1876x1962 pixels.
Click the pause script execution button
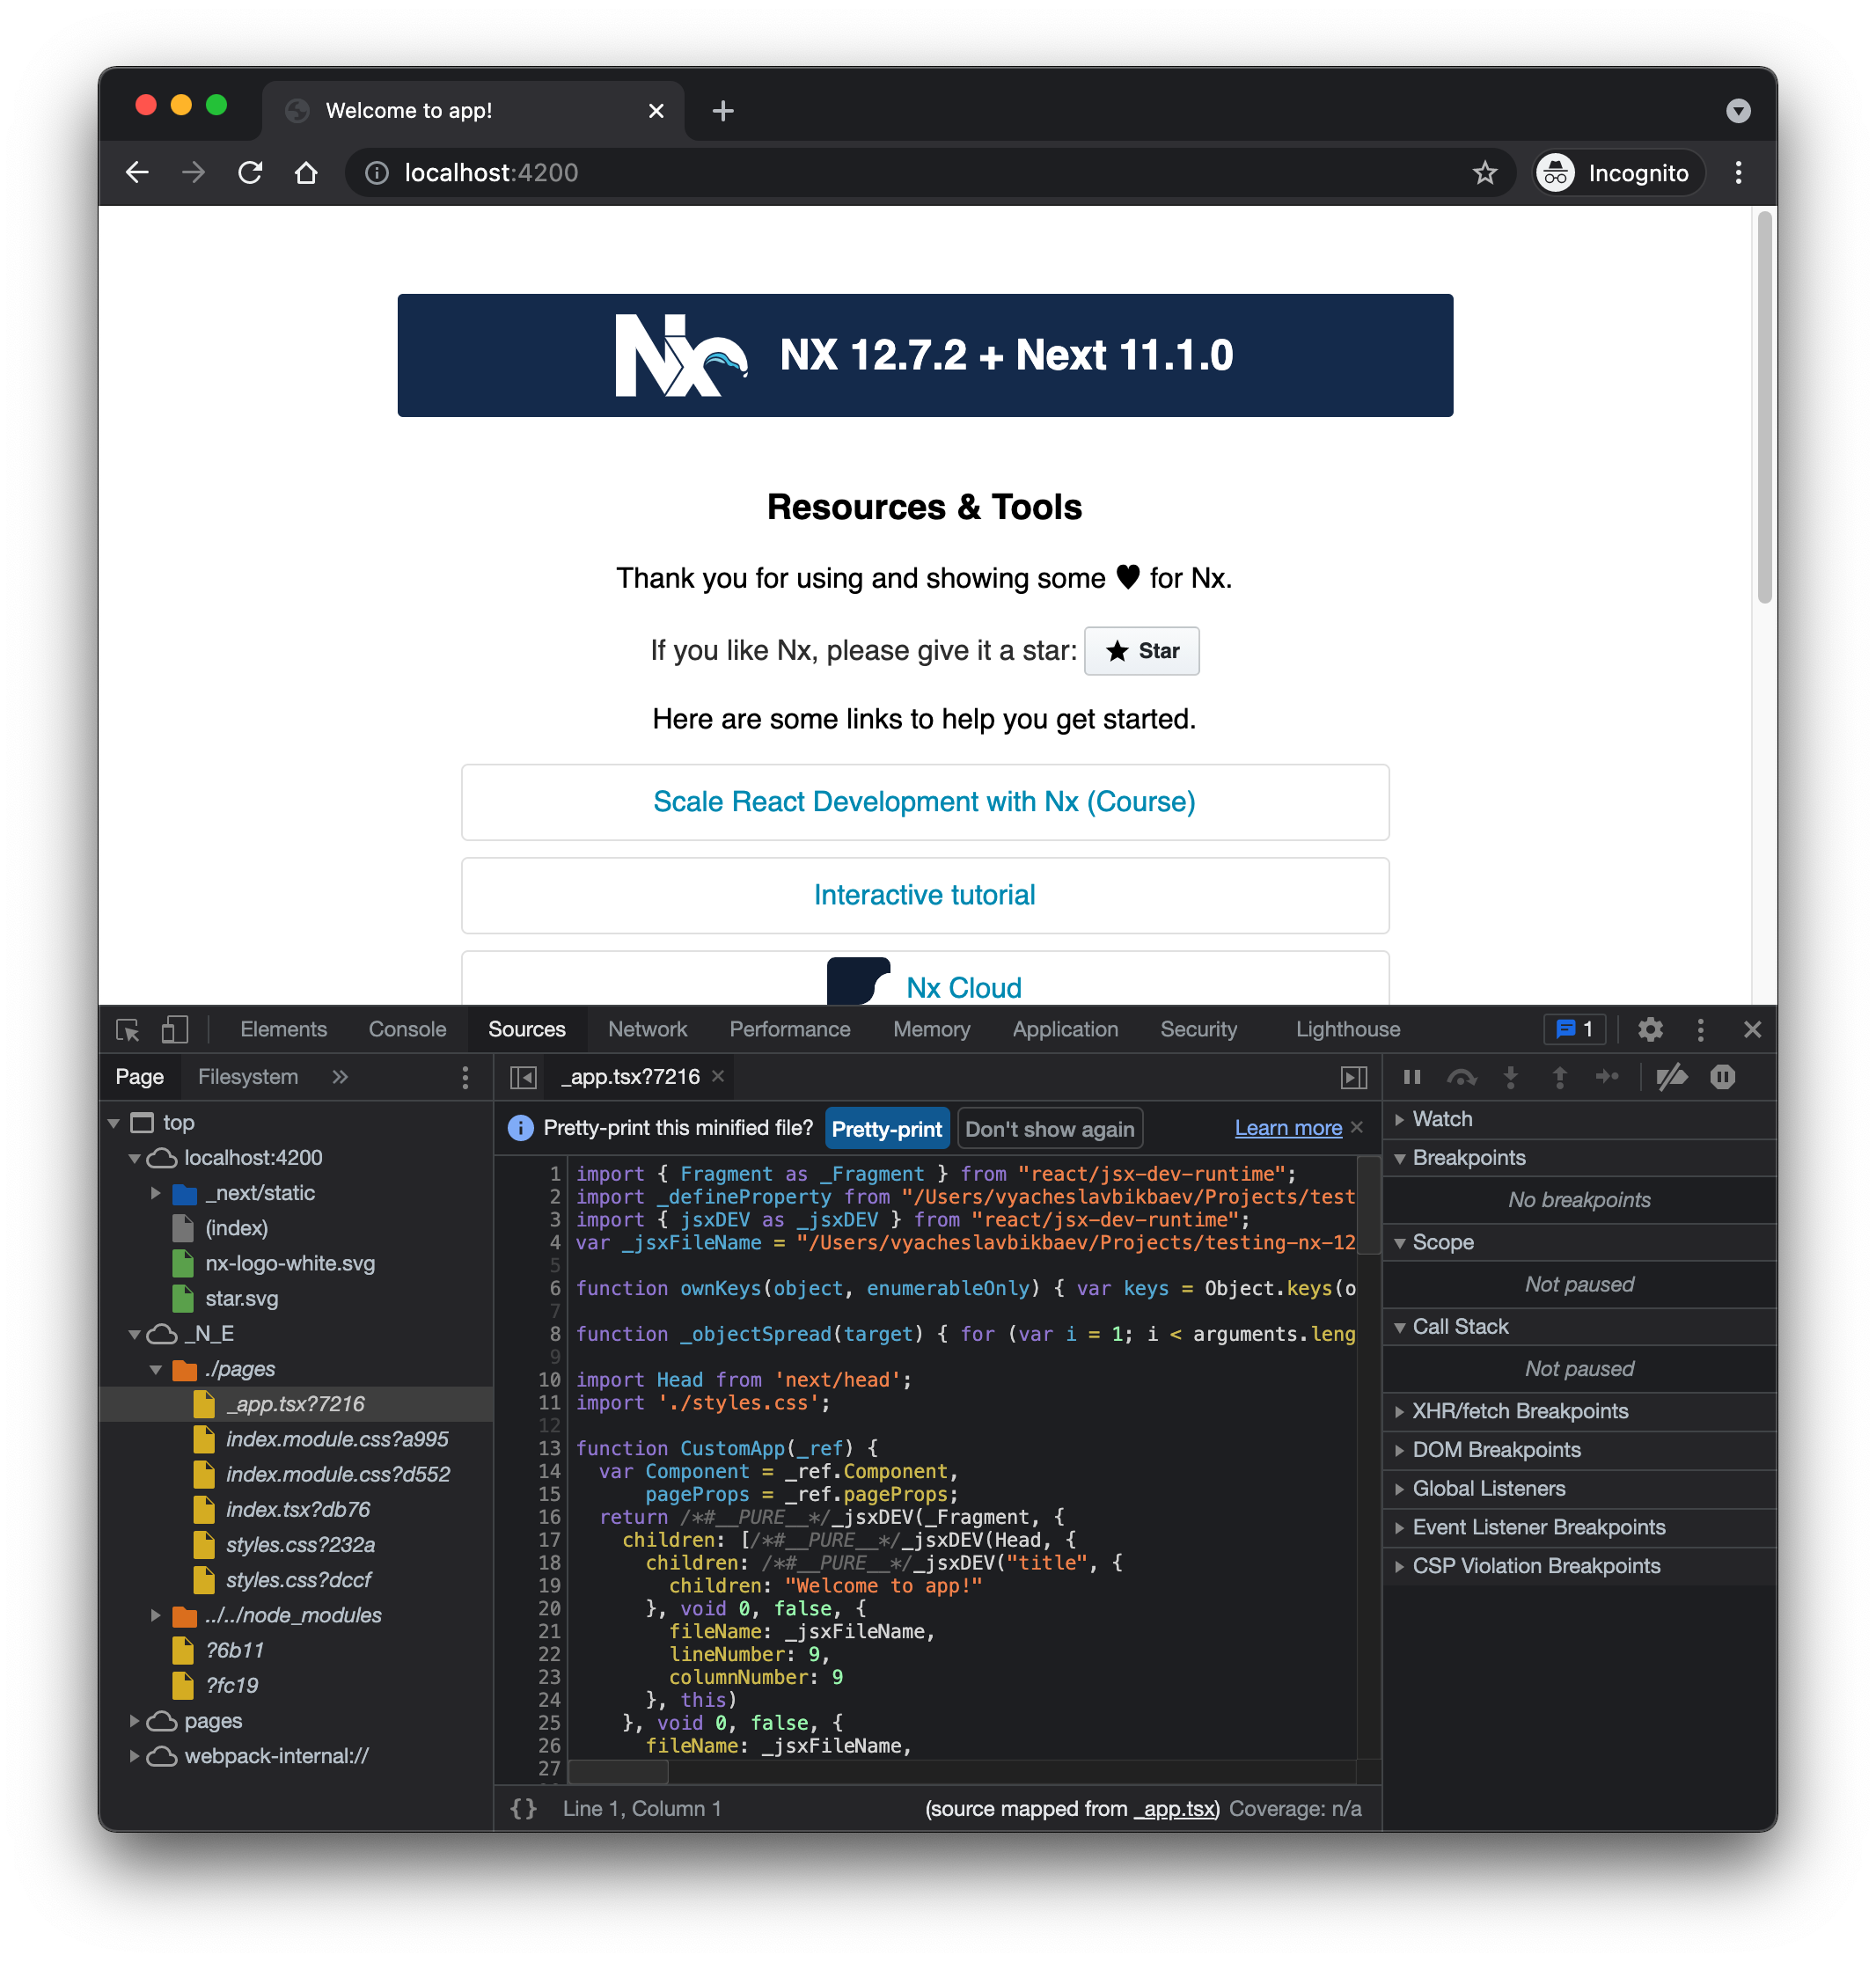(1412, 1077)
